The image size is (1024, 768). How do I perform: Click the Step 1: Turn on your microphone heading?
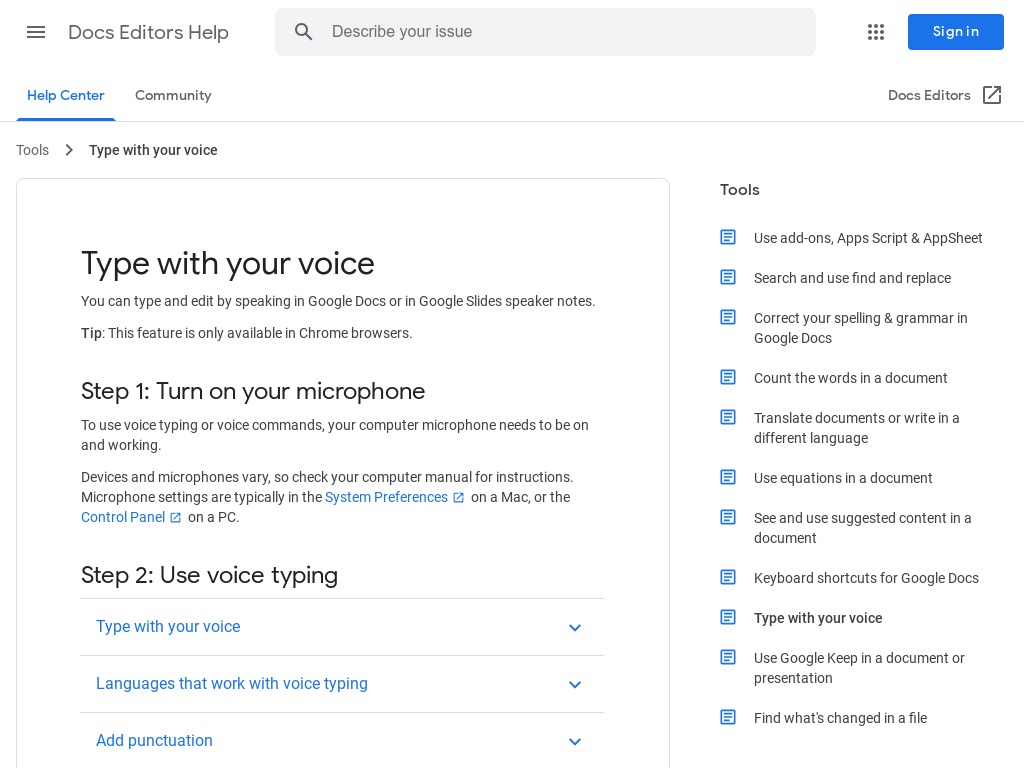(253, 391)
